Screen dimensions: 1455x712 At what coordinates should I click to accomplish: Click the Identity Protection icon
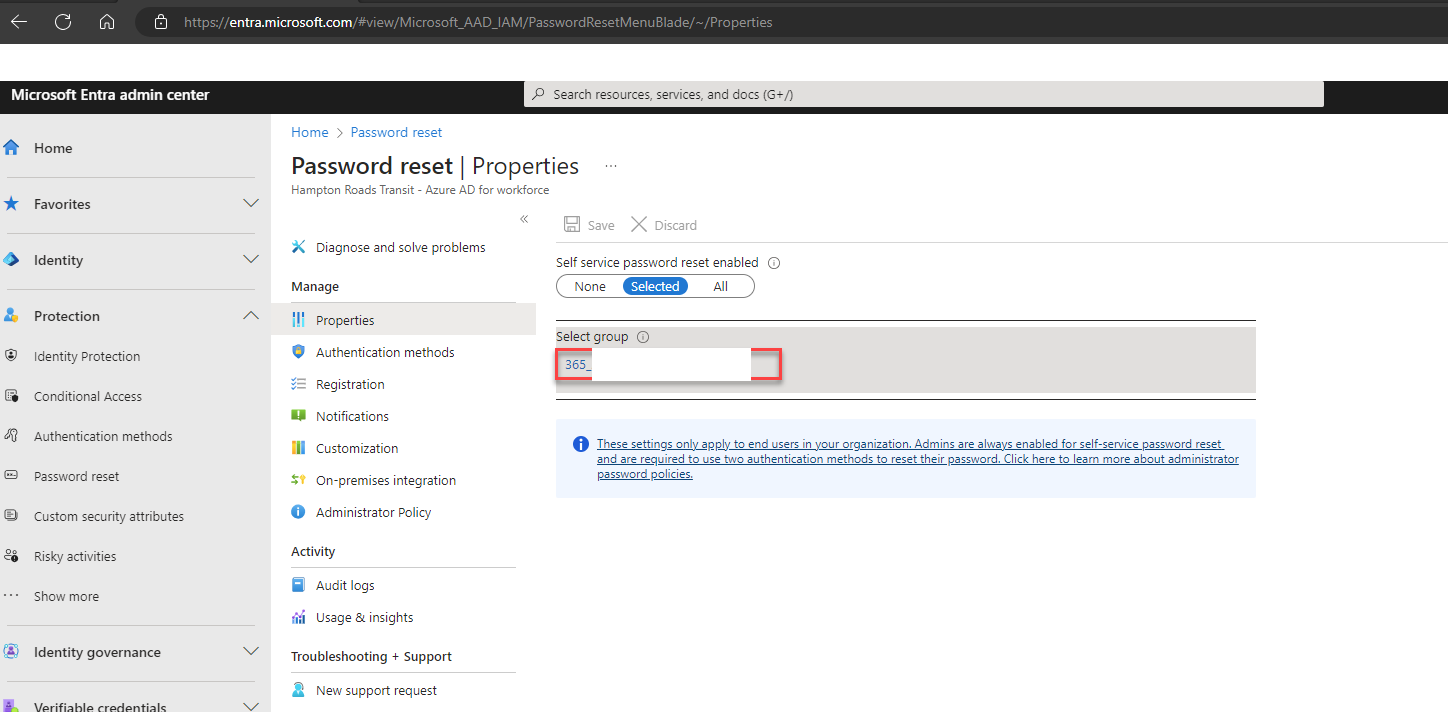click(12, 356)
